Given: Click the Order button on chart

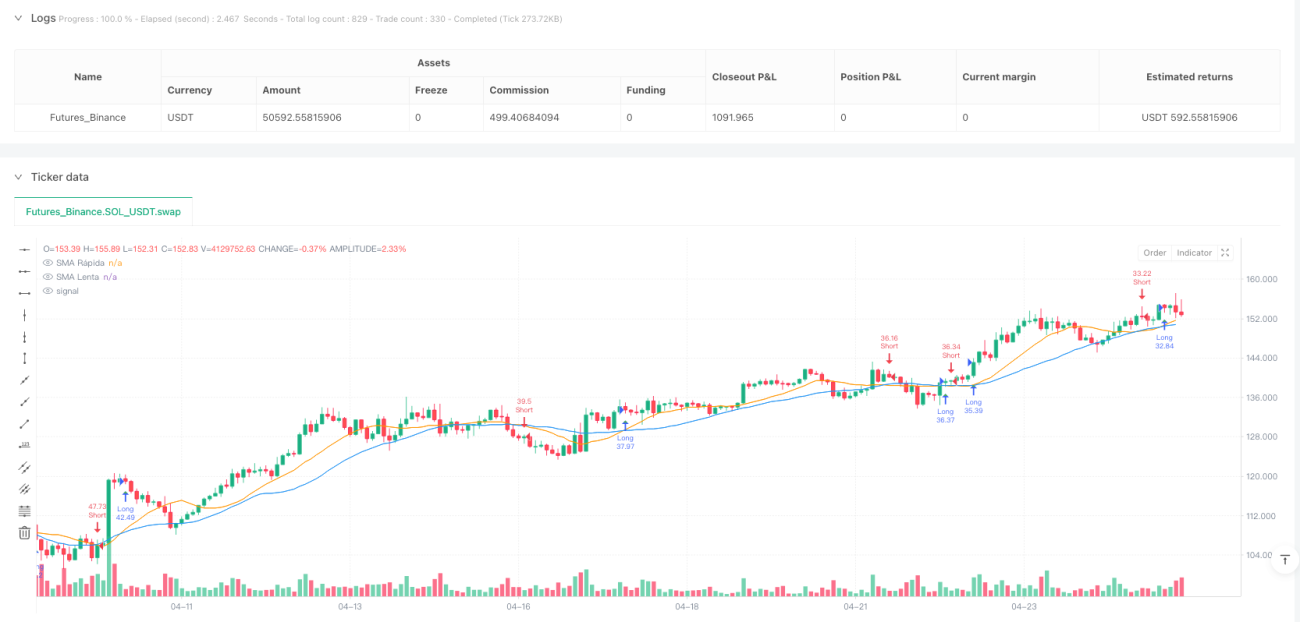Looking at the screenshot, I should (1154, 253).
